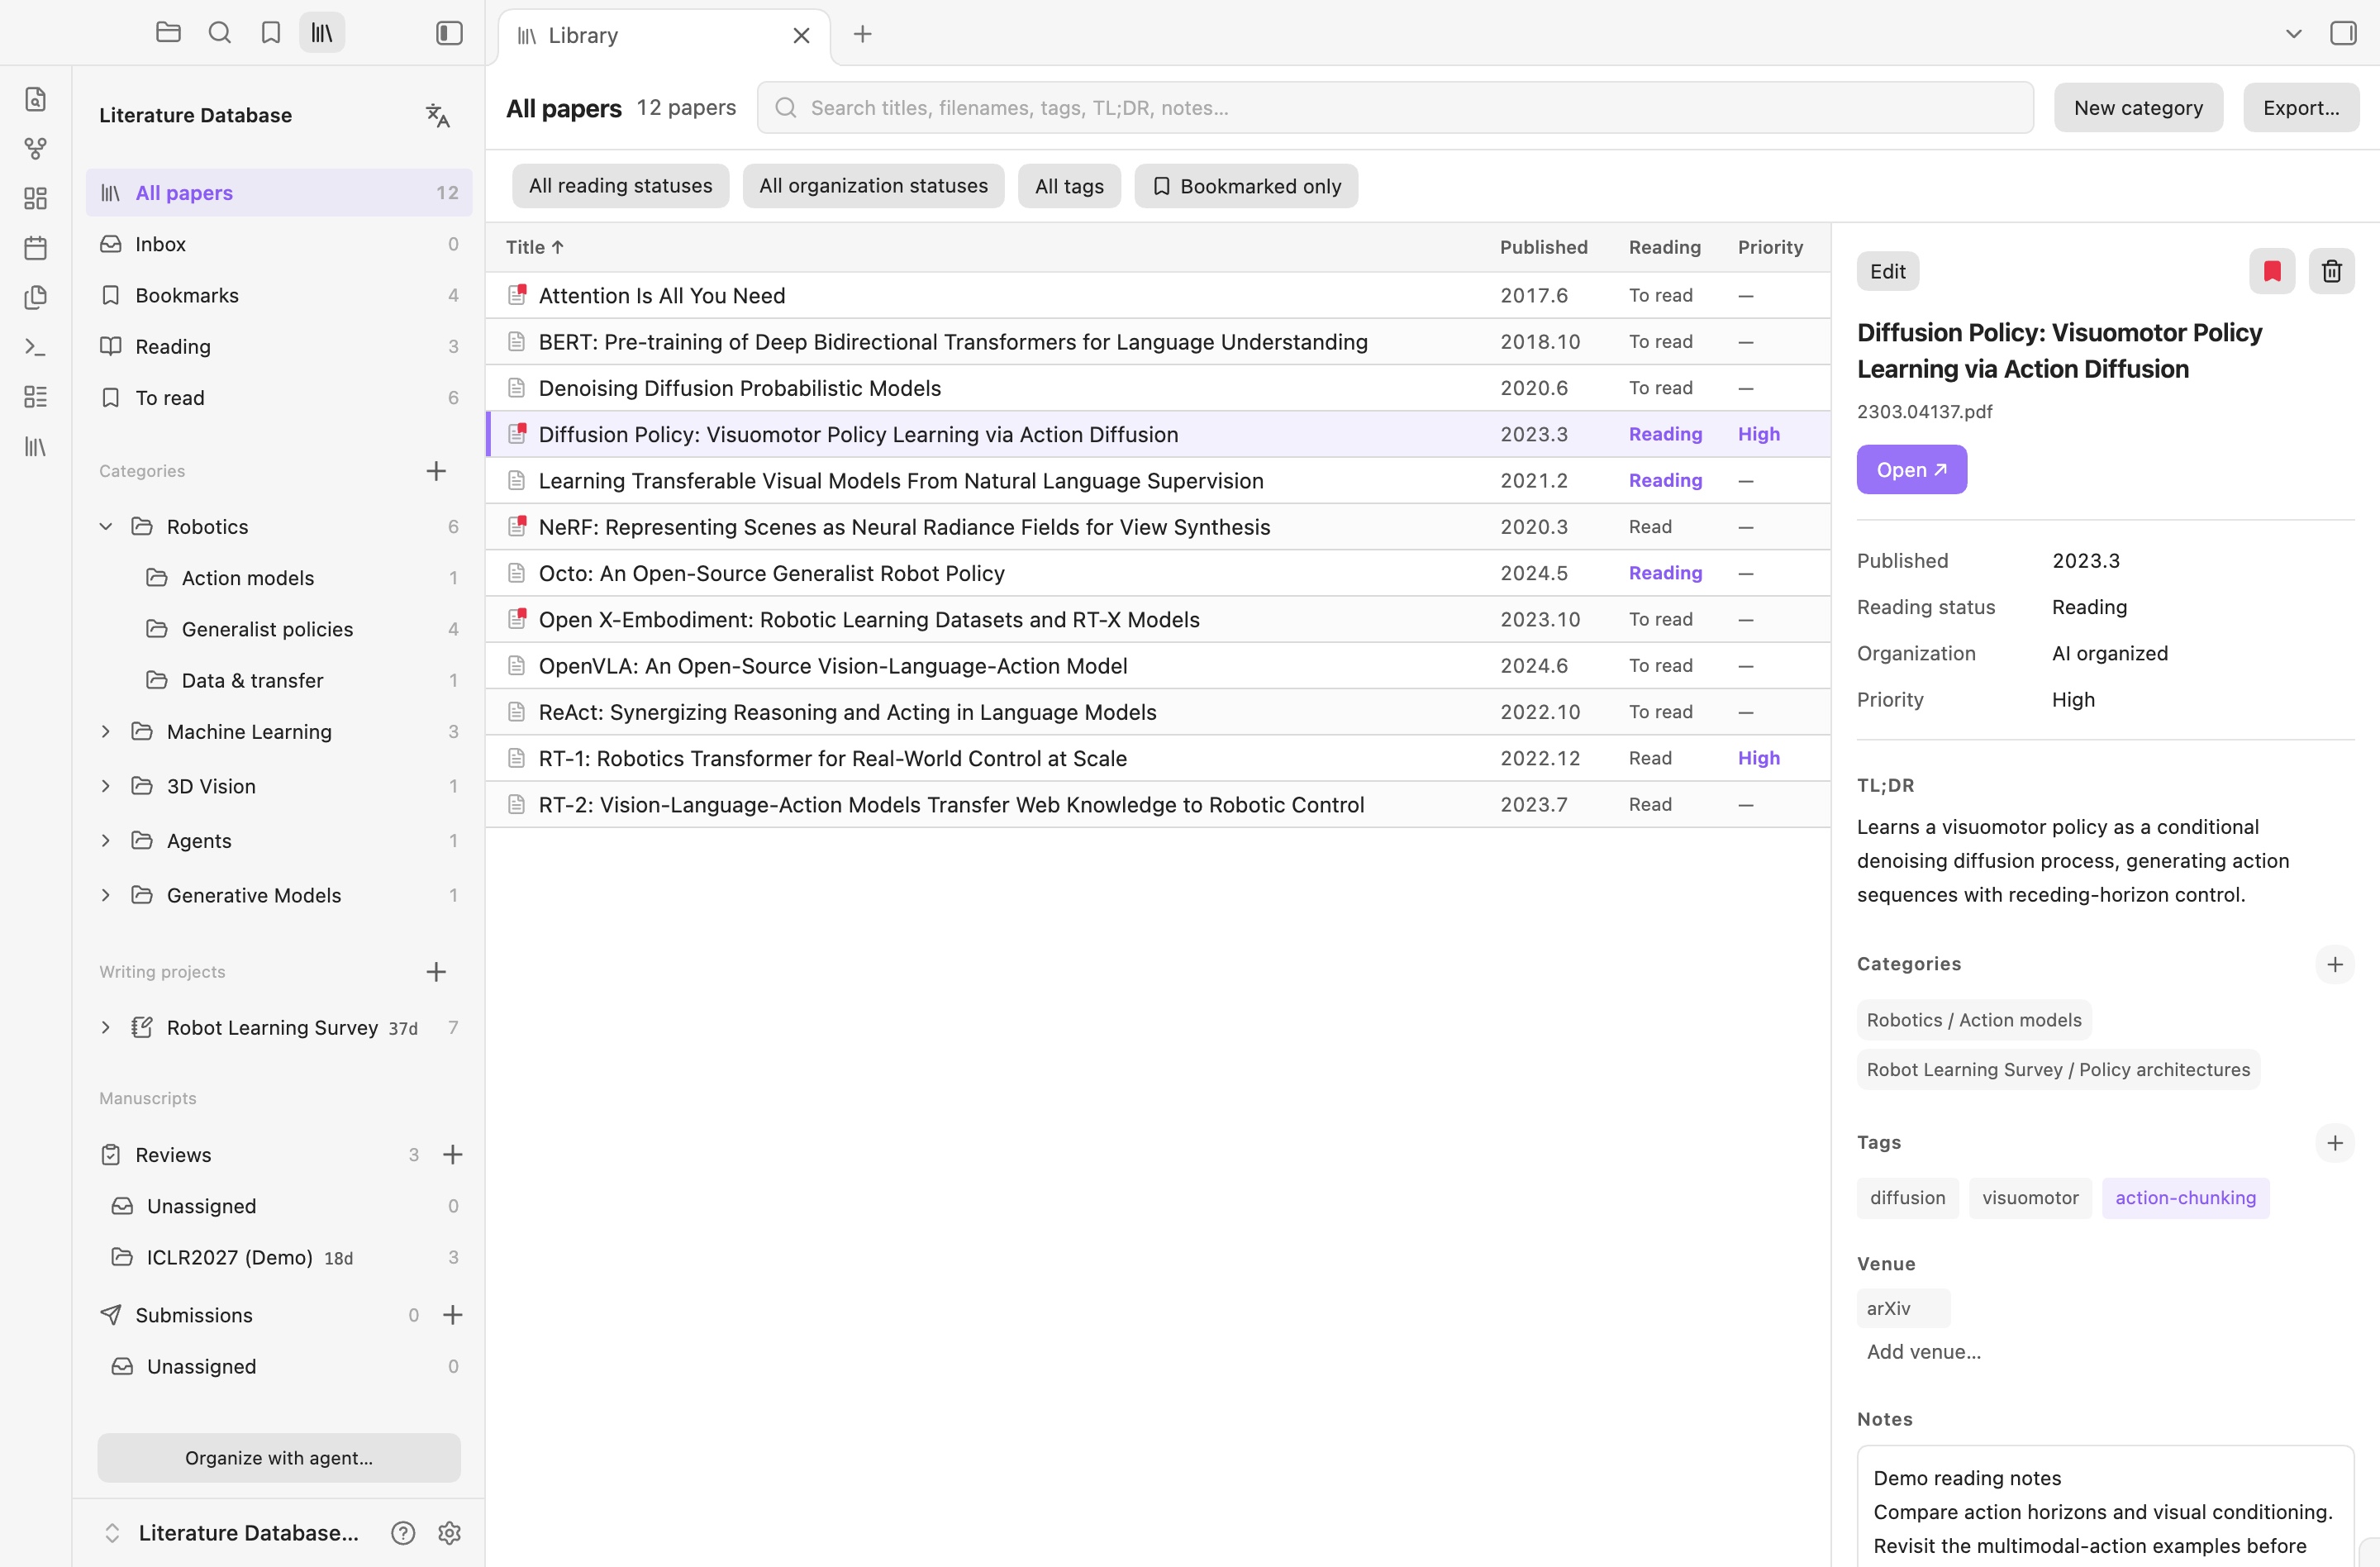
Task: Open the calendar icon in ribbon
Action: coord(35,248)
